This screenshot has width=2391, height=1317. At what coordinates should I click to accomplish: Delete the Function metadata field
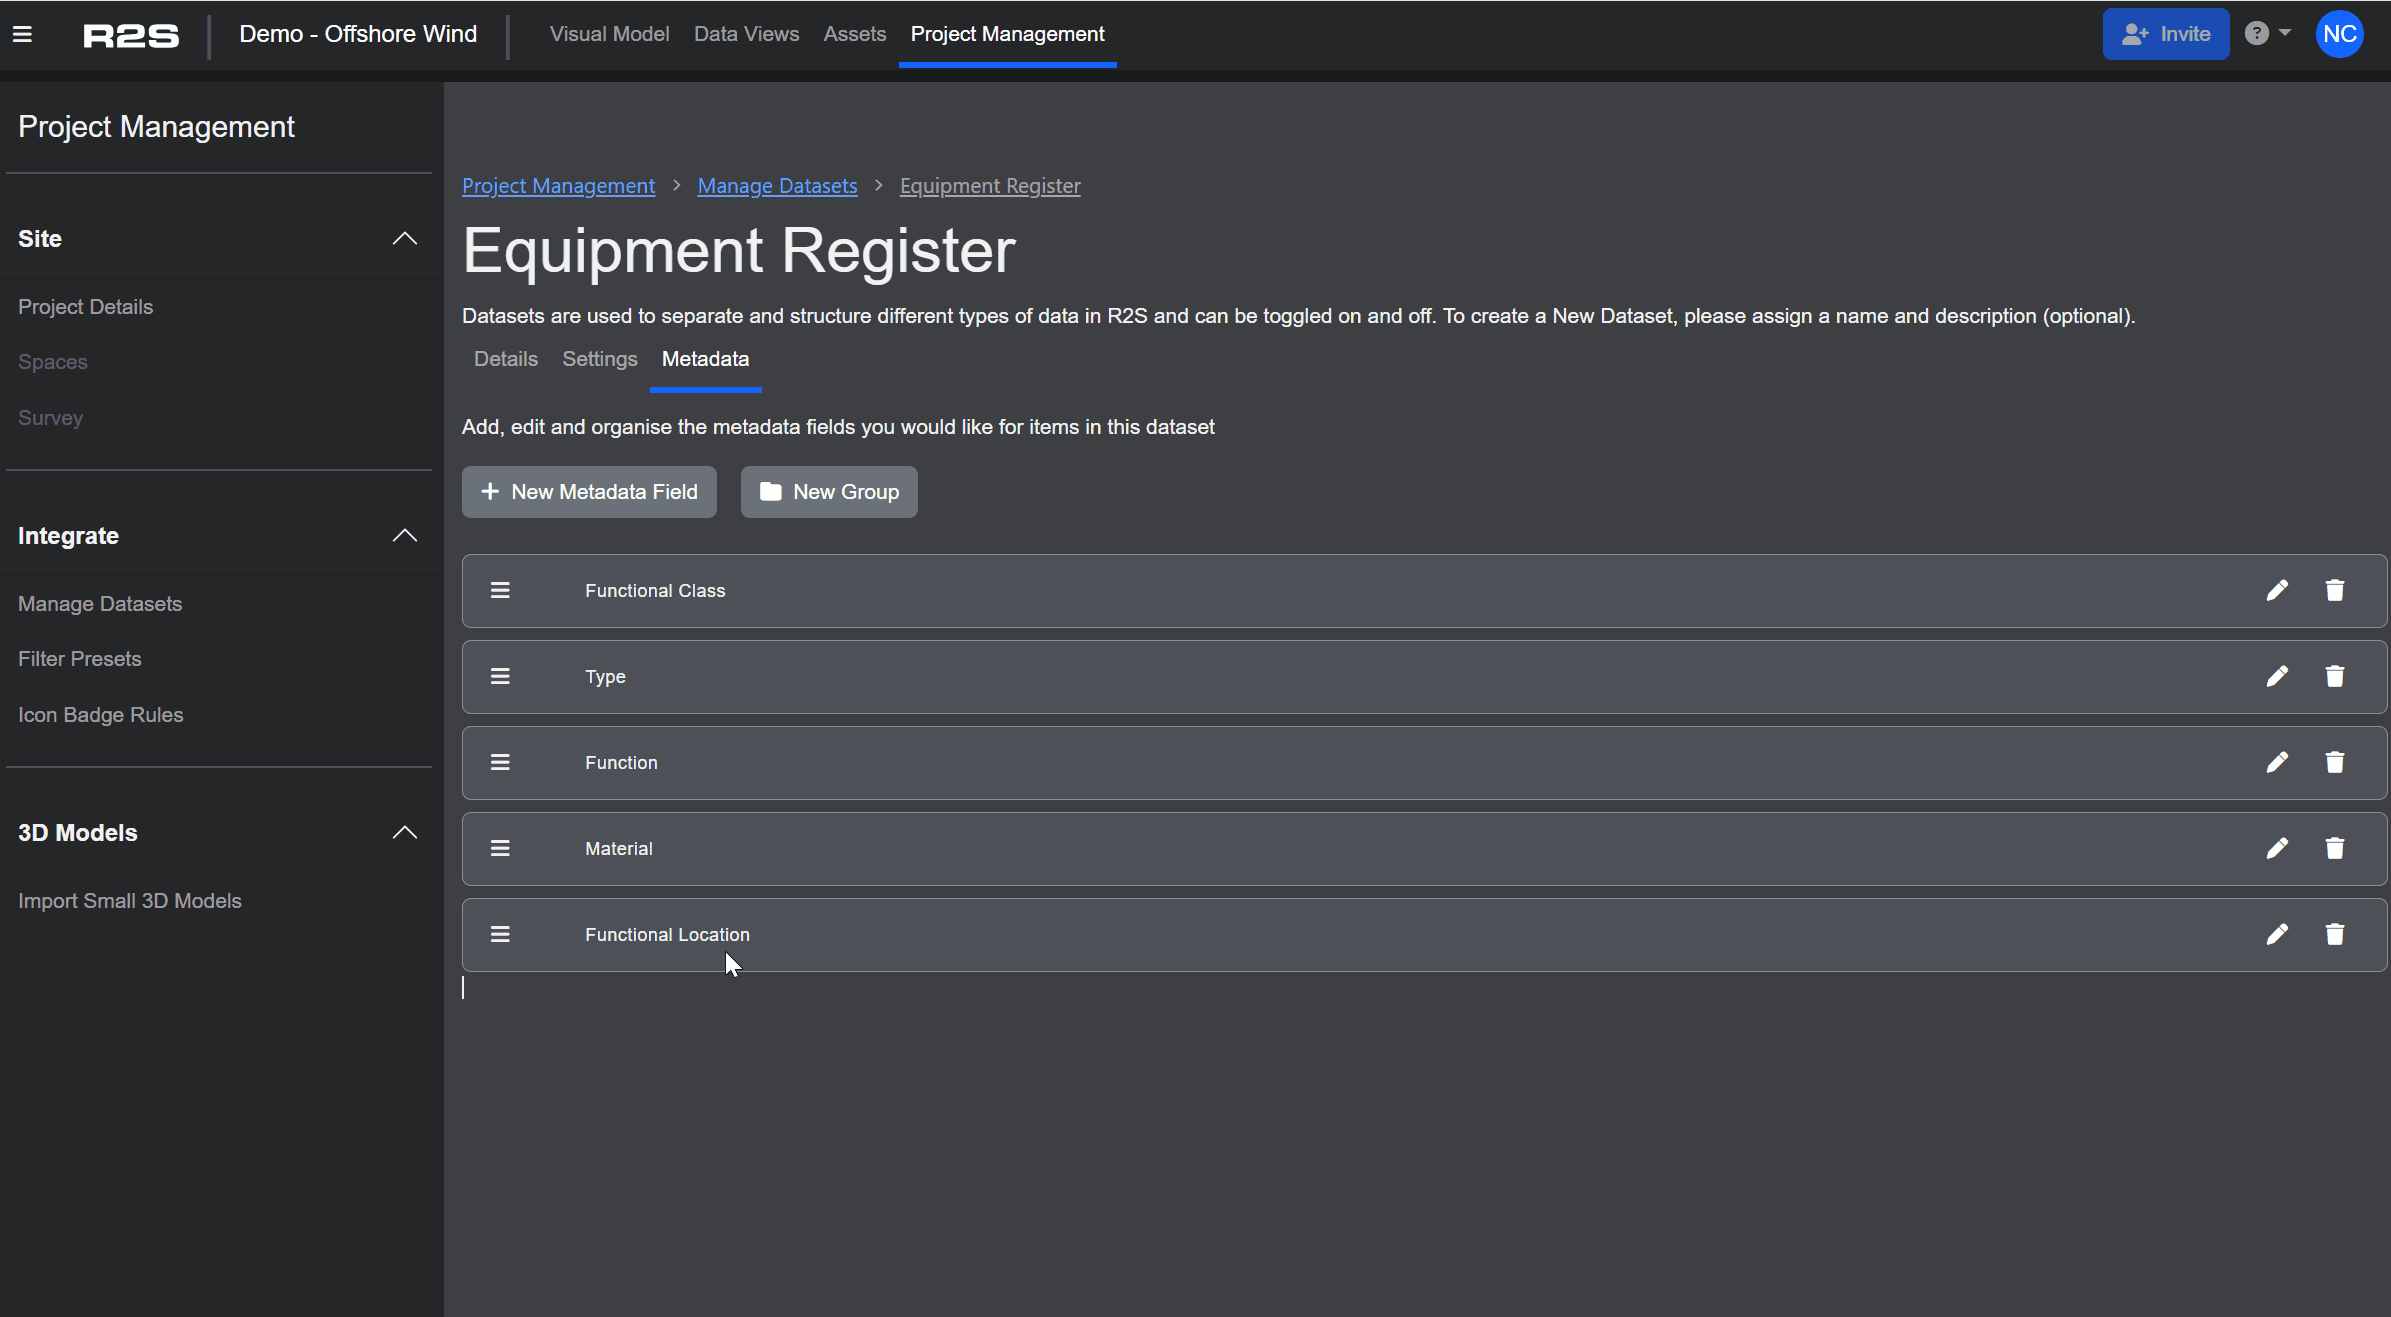[x=2335, y=763]
